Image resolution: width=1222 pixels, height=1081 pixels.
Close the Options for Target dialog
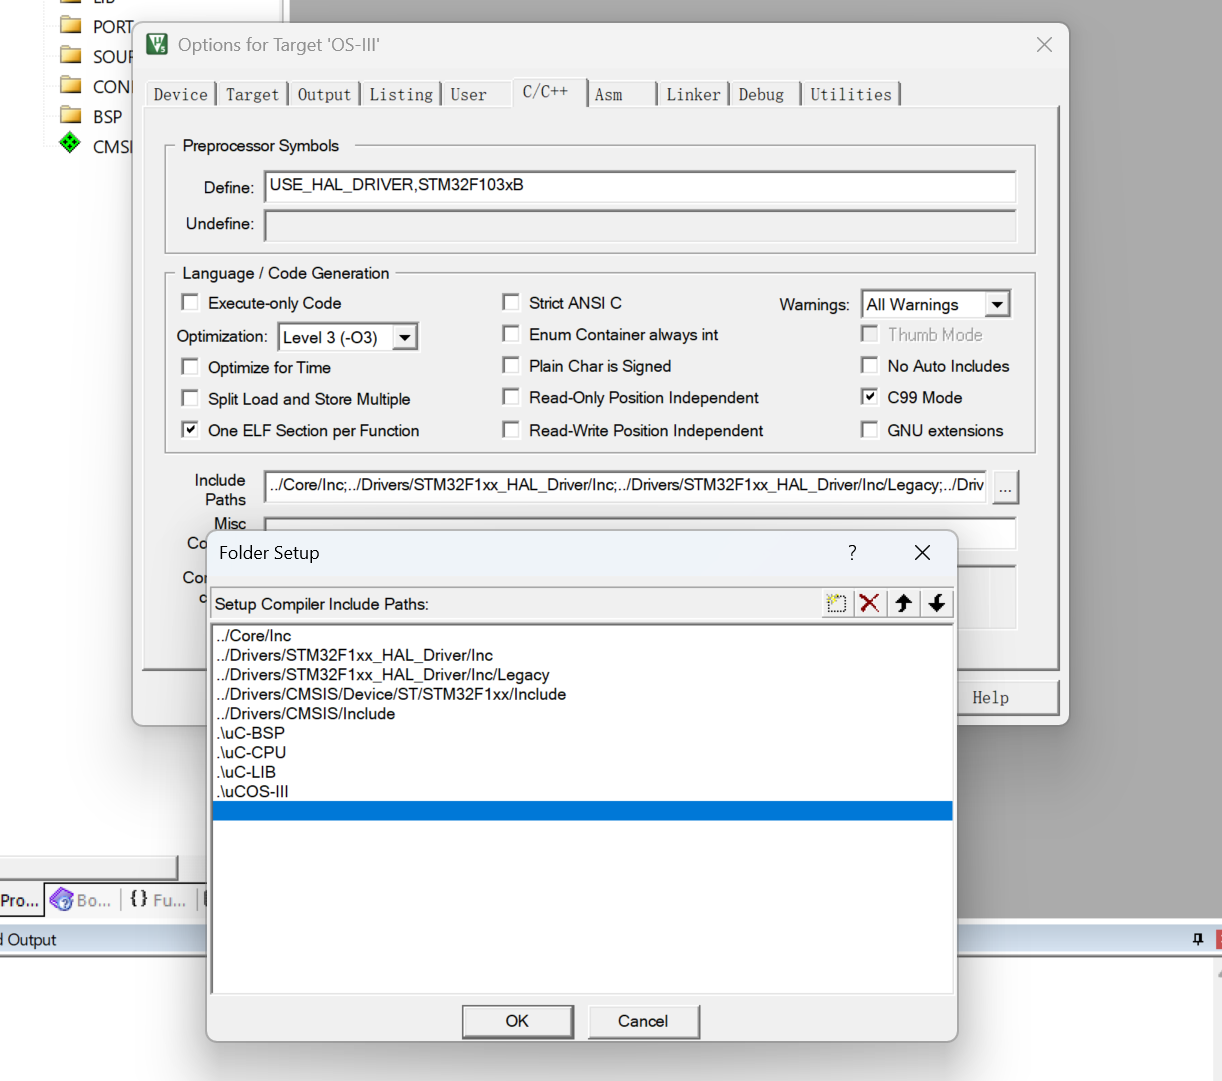(x=1044, y=45)
